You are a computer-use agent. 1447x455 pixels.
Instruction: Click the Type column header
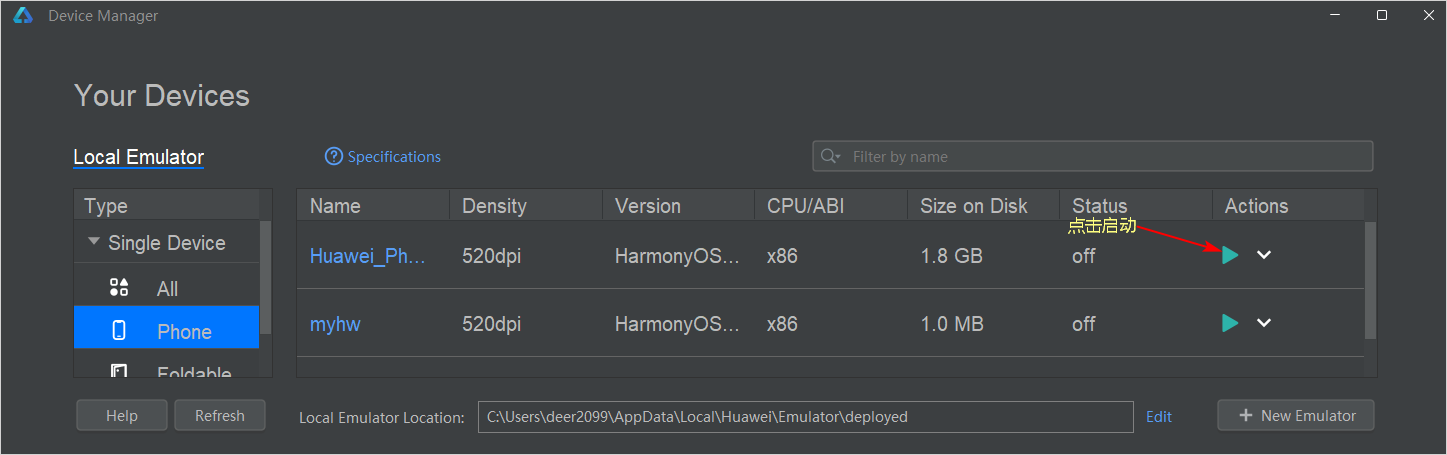coord(166,206)
